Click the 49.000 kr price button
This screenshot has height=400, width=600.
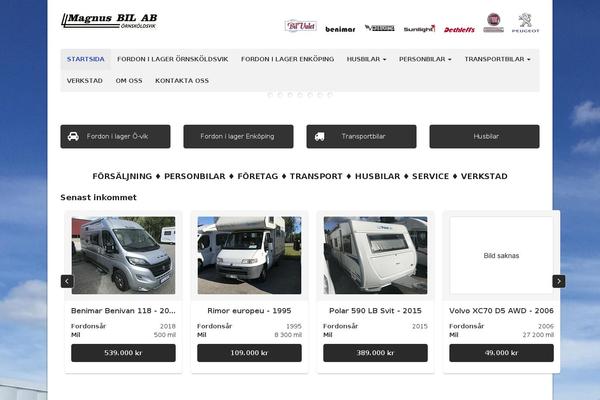pos(501,353)
